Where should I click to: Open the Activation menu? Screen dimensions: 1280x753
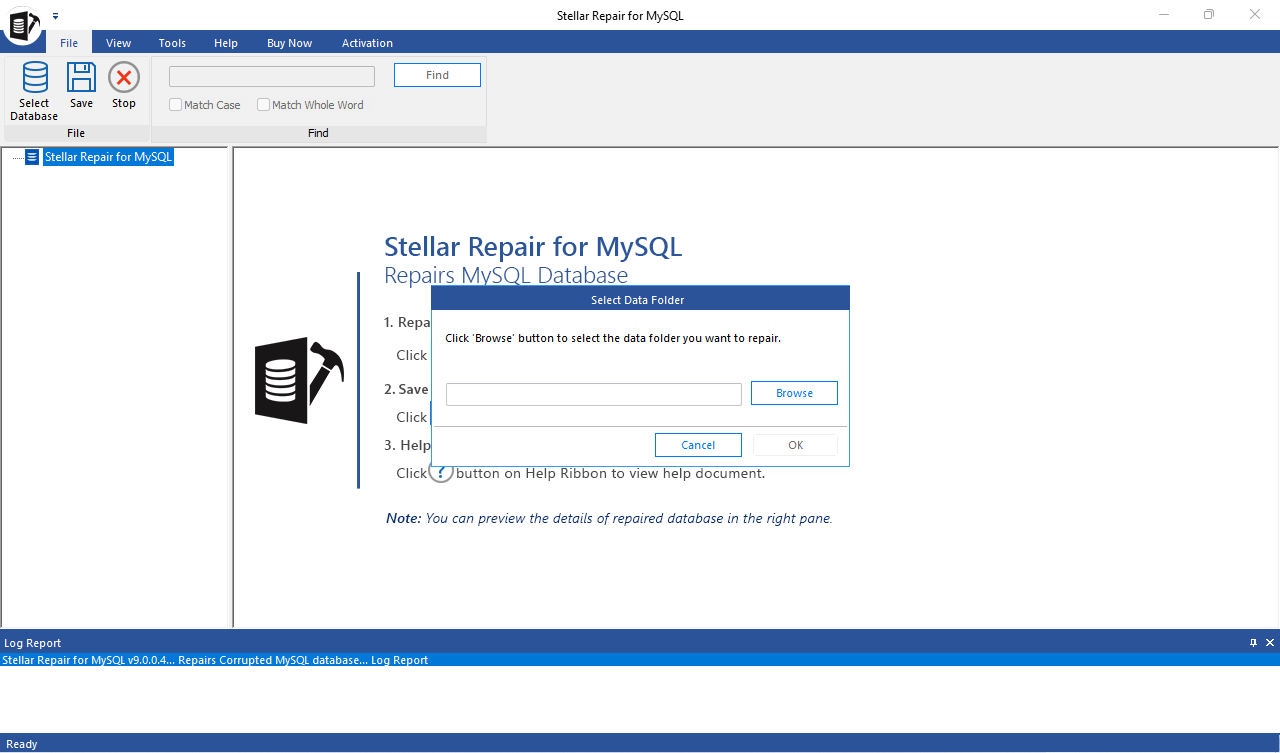(x=367, y=43)
